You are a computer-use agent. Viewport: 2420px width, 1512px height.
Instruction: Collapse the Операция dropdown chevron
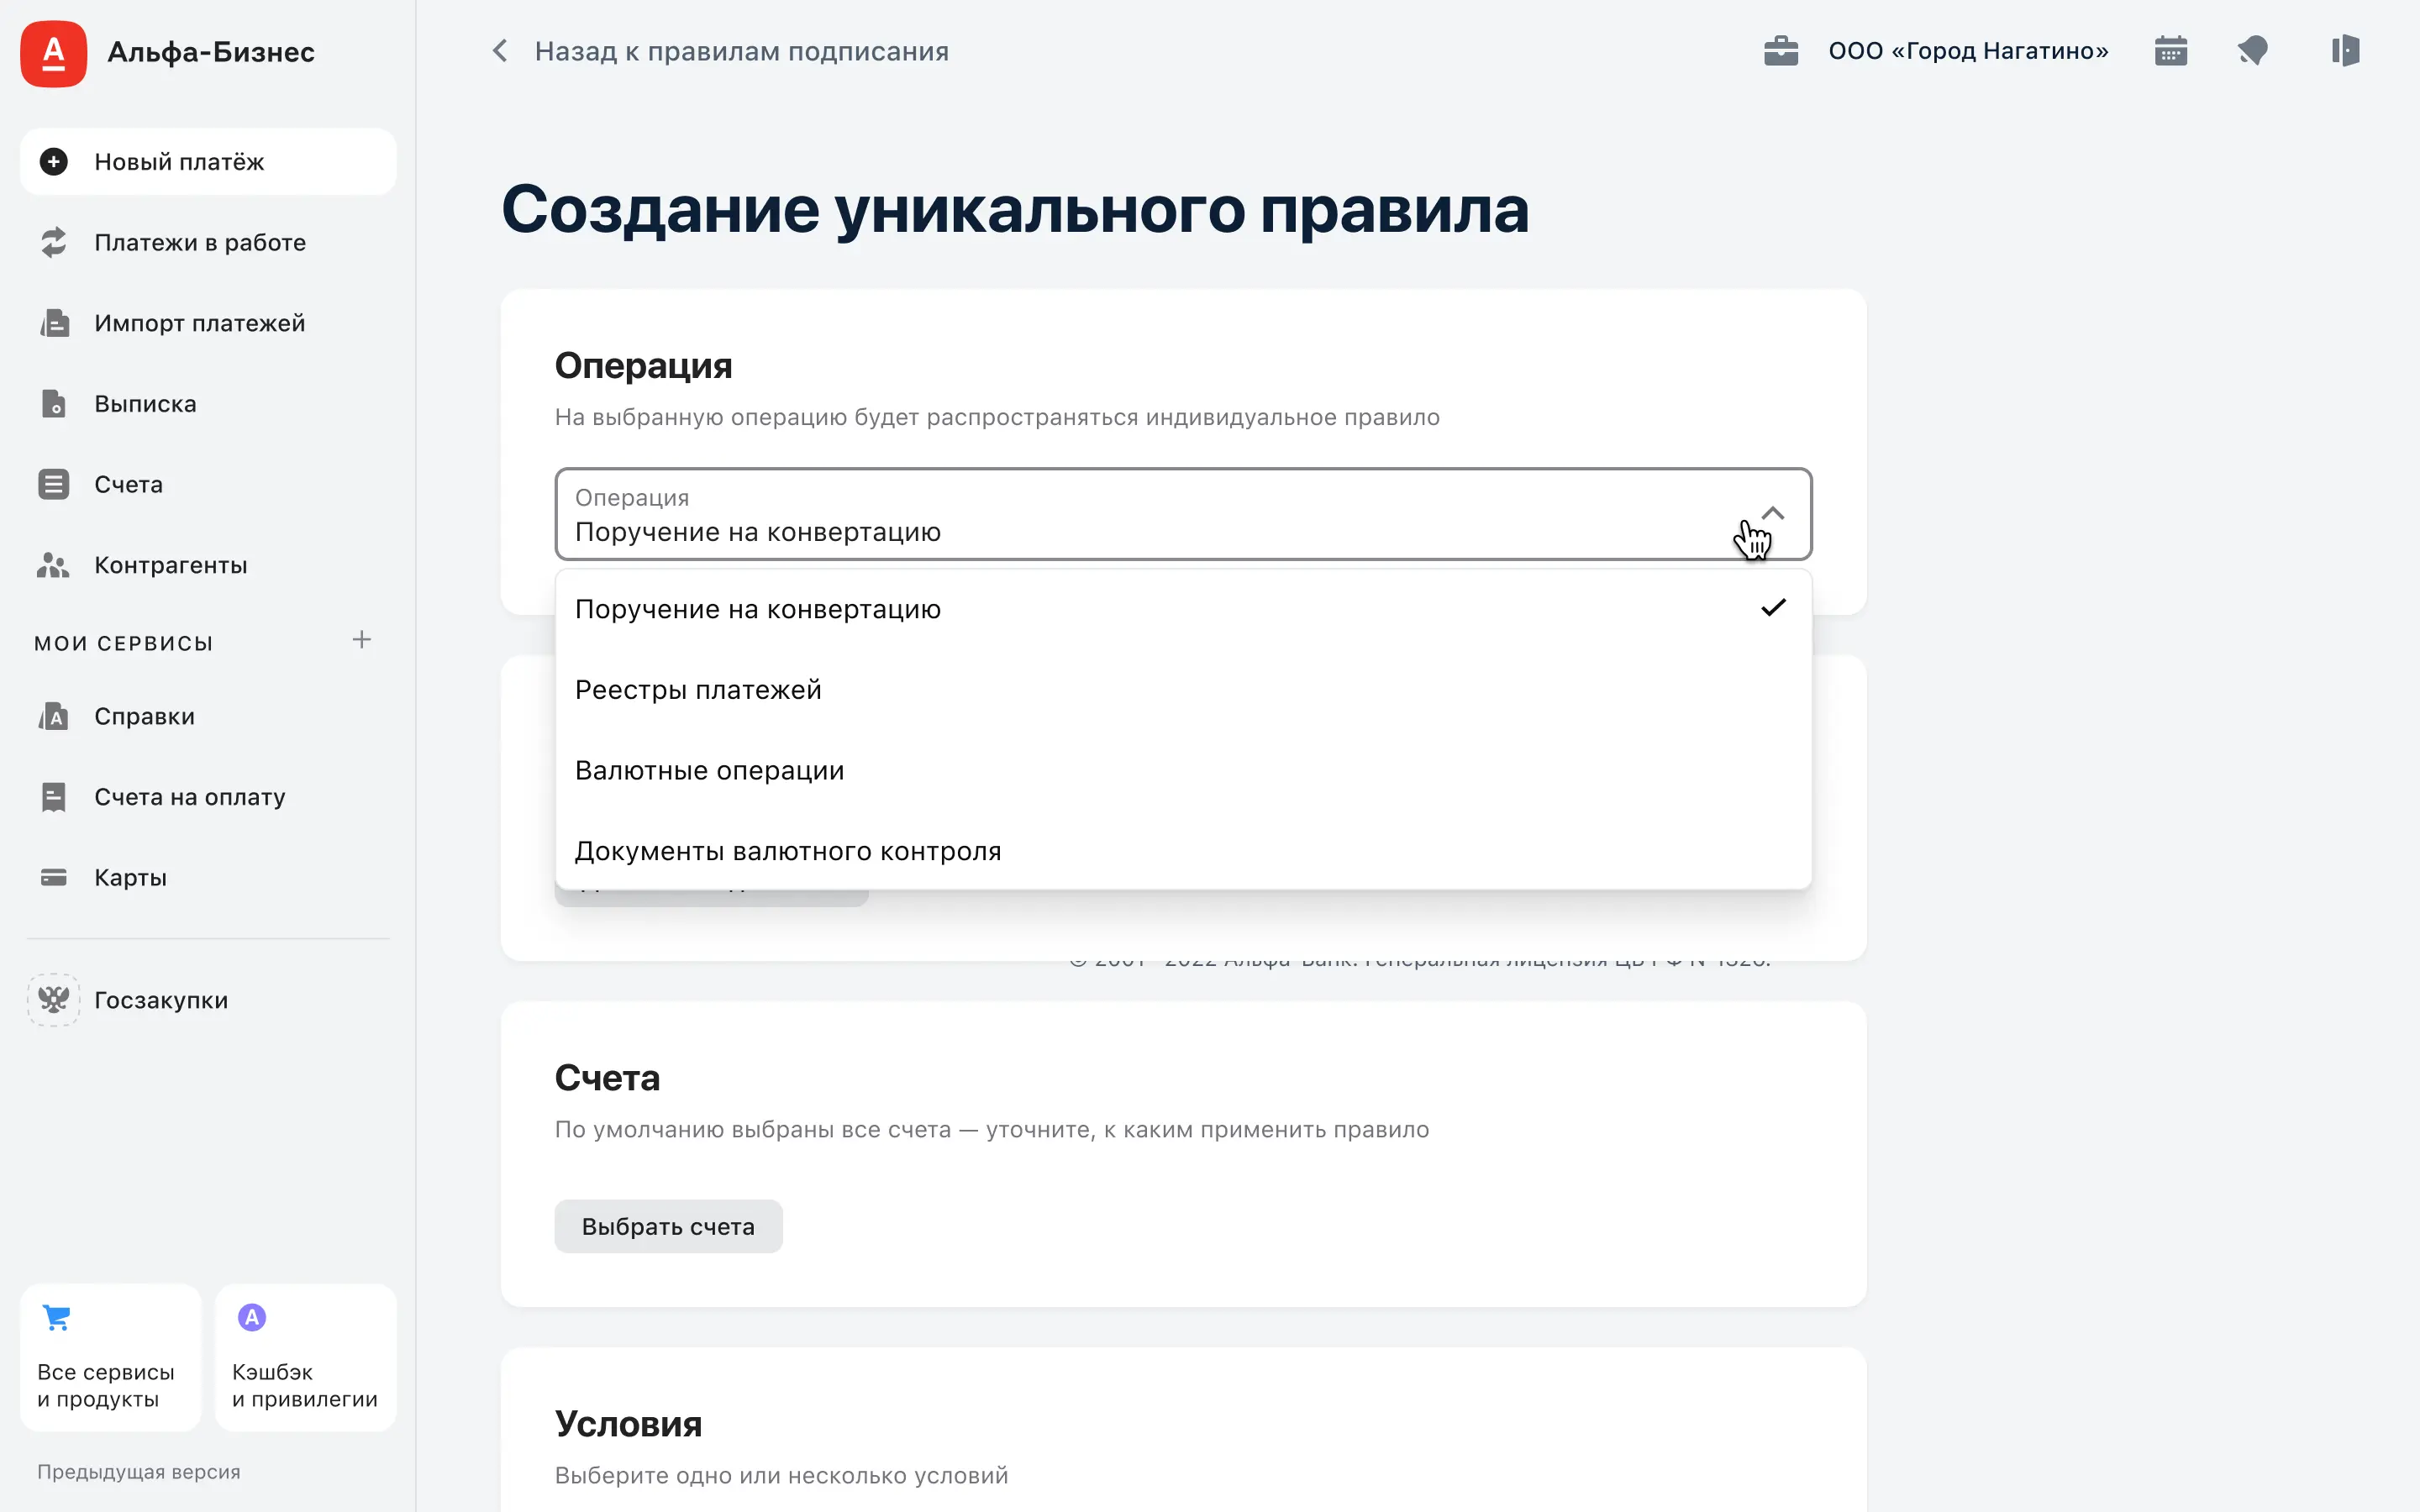point(1772,514)
